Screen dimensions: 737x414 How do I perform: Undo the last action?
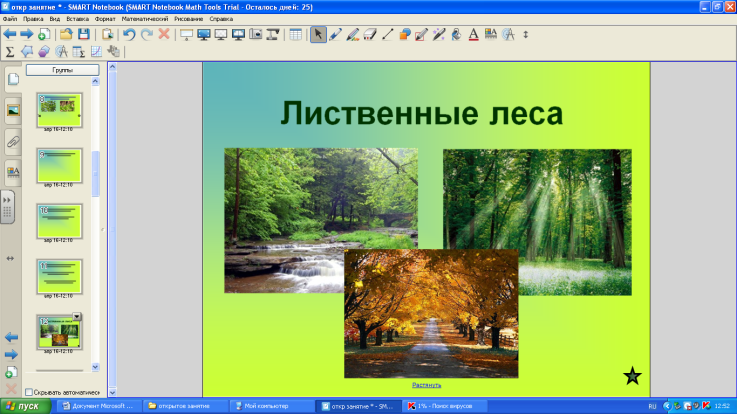(129, 34)
